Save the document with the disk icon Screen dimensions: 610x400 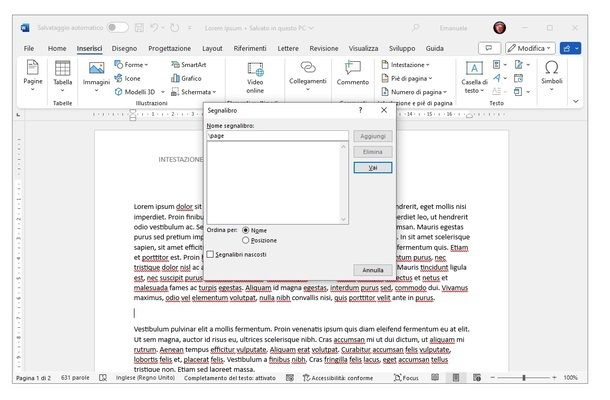point(139,28)
